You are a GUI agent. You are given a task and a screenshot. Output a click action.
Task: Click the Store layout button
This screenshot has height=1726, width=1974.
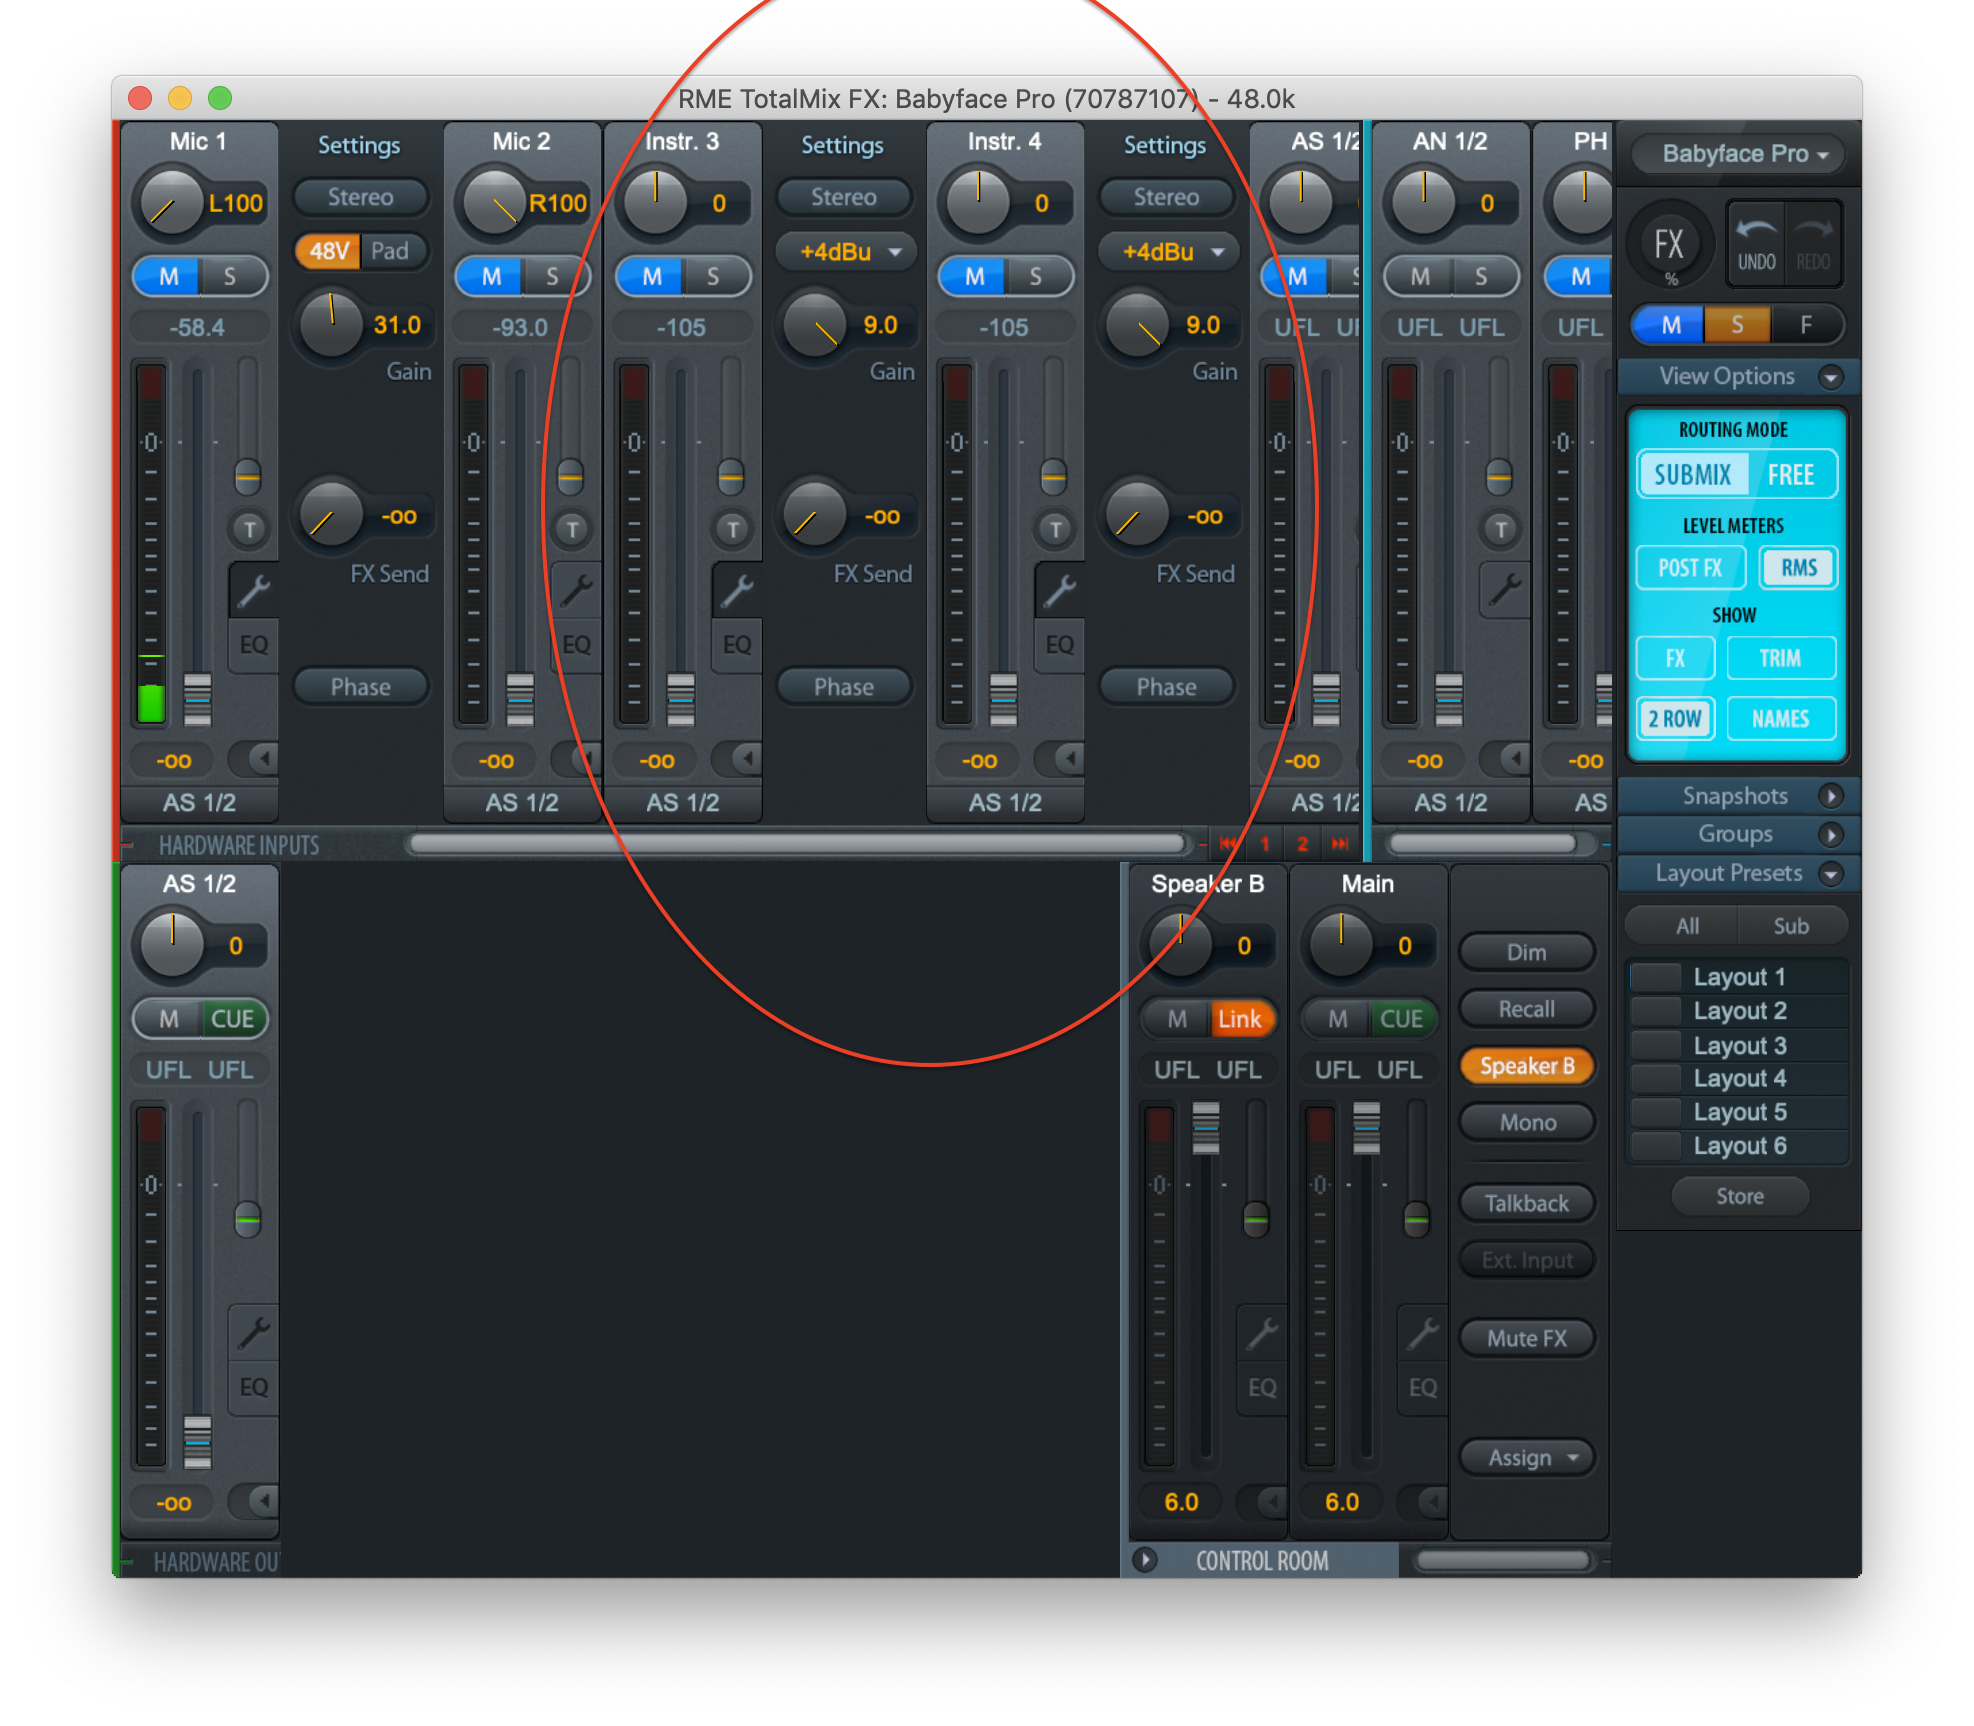tap(1739, 1196)
